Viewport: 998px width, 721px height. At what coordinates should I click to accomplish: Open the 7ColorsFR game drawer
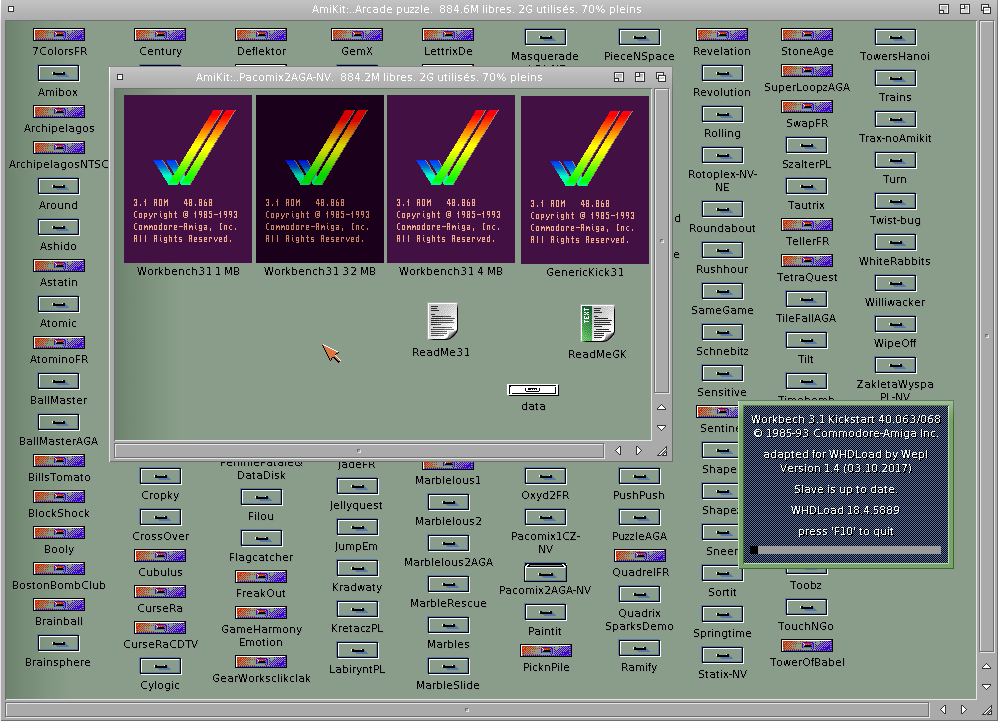point(59,35)
